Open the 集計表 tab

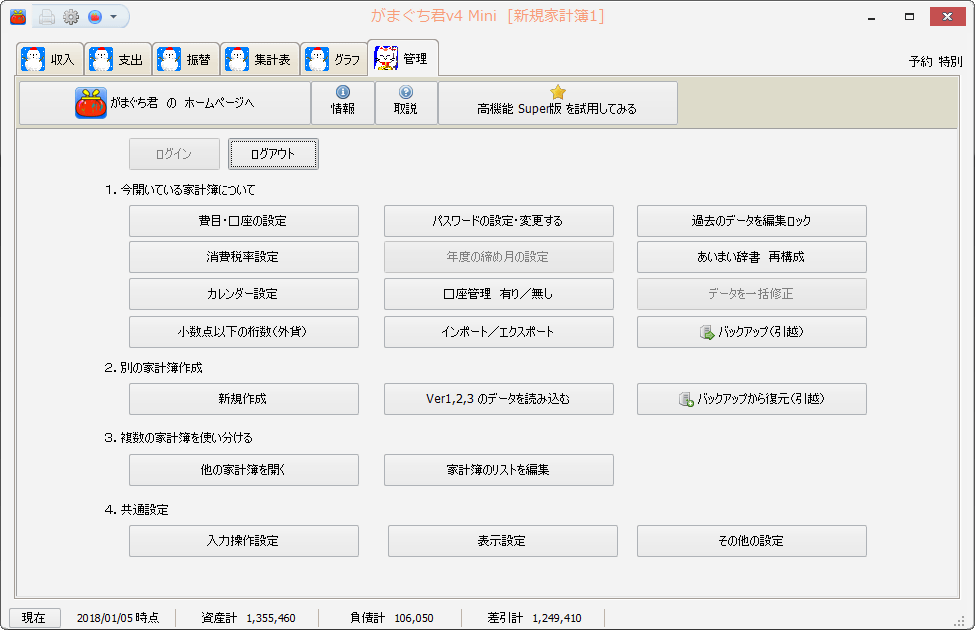[x=259, y=59]
